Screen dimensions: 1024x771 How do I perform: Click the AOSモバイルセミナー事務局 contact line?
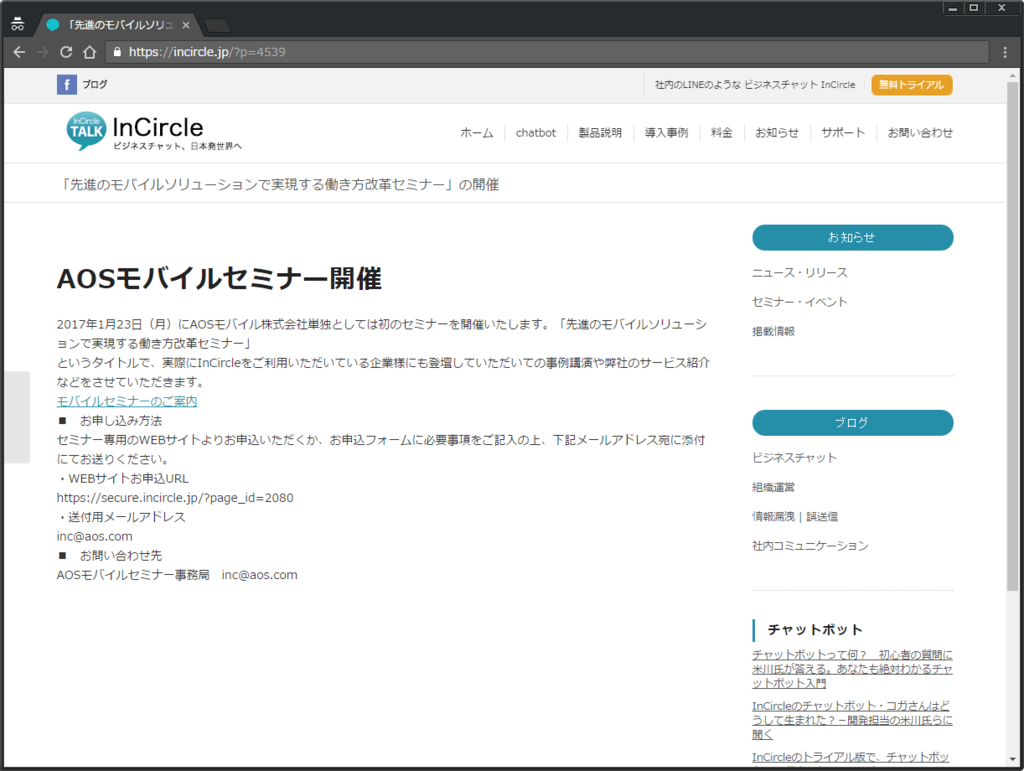click(177, 575)
